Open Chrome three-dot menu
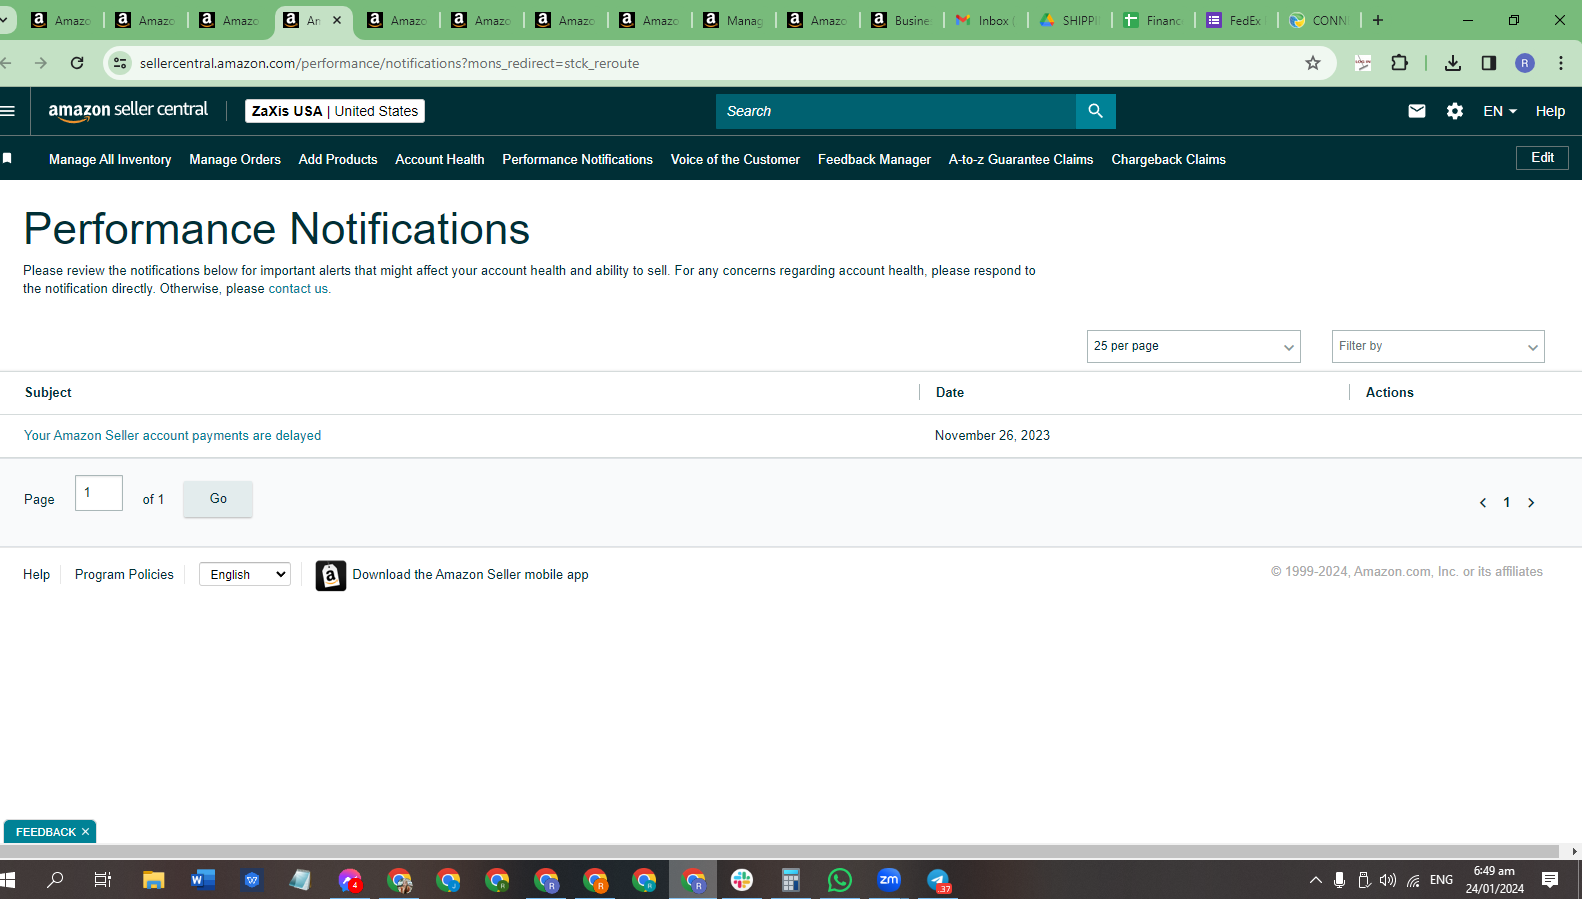The height and width of the screenshot is (899, 1582). click(1561, 63)
